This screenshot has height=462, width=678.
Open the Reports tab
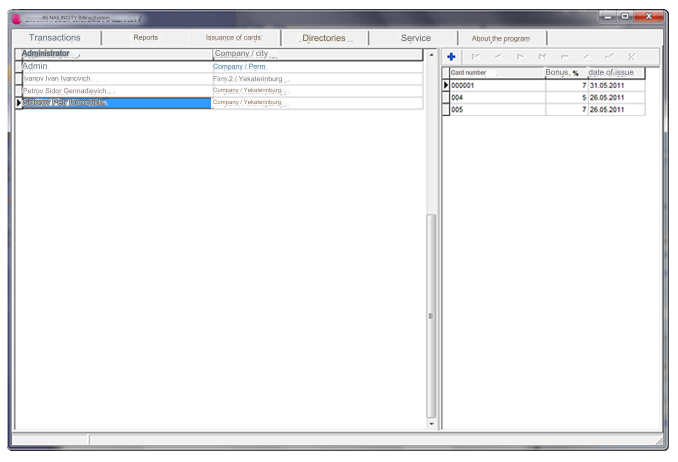click(146, 38)
